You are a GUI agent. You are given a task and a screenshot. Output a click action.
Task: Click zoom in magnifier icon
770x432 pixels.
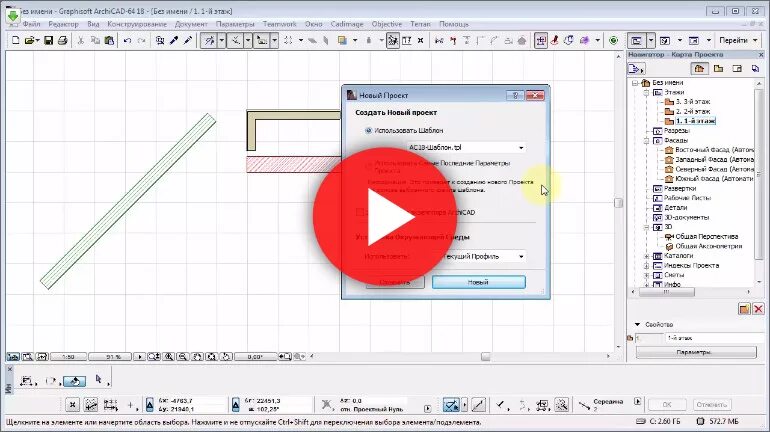click(x=168, y=356)
